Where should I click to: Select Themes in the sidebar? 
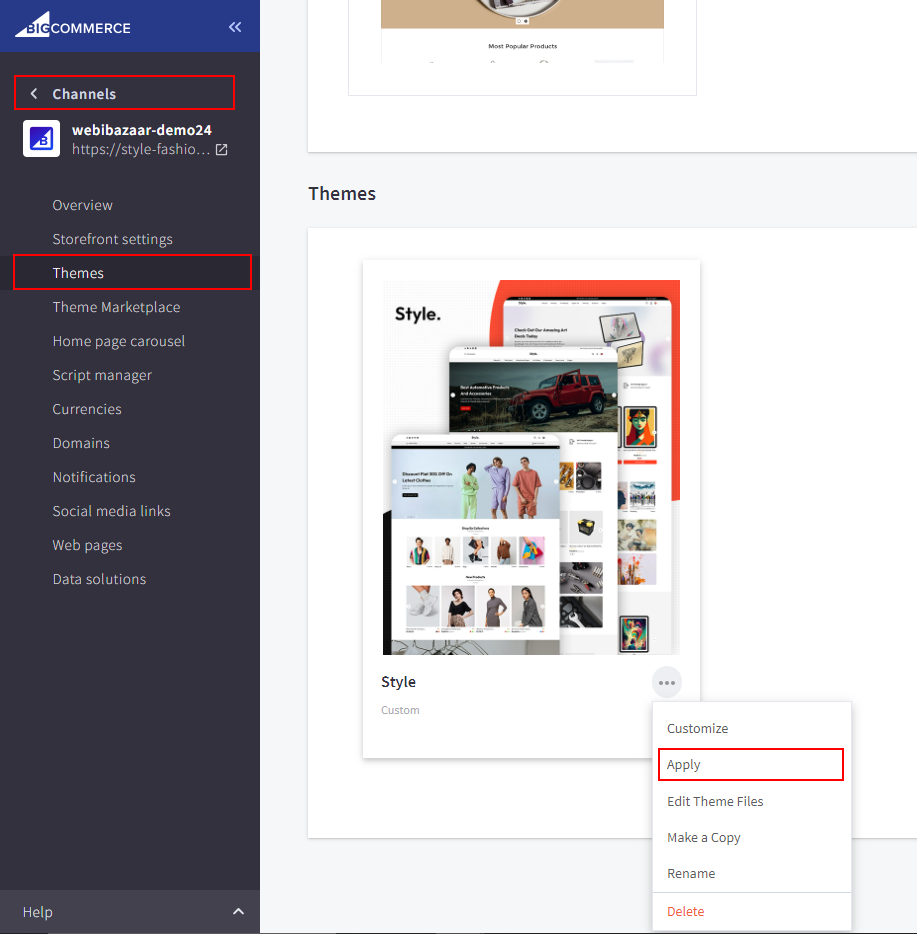(78, 273)
